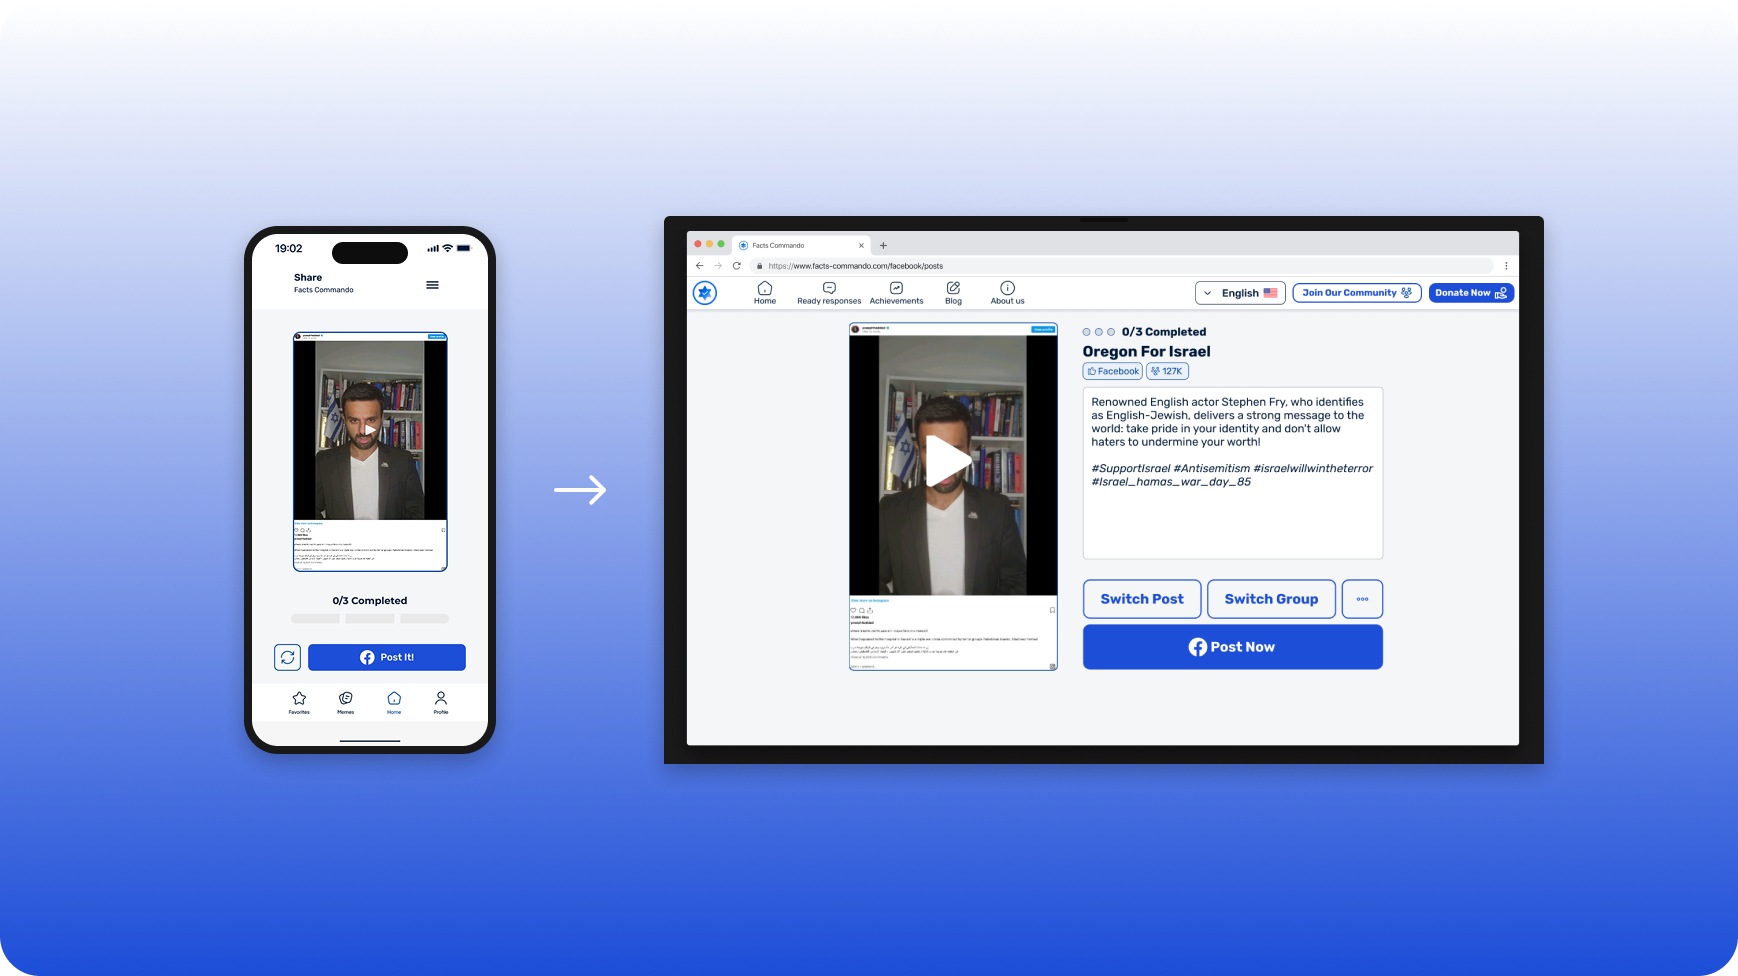
Task: Open the browser three-dot menu
Action: coord(1506,266)
